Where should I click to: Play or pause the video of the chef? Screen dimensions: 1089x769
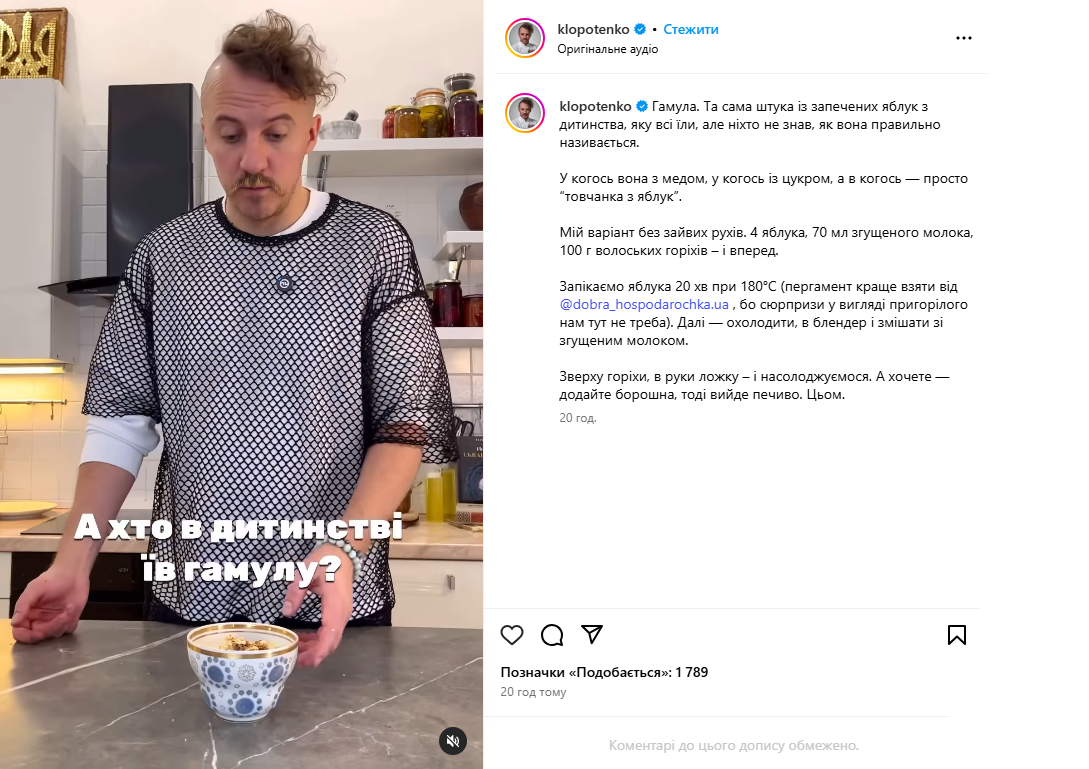242,384
